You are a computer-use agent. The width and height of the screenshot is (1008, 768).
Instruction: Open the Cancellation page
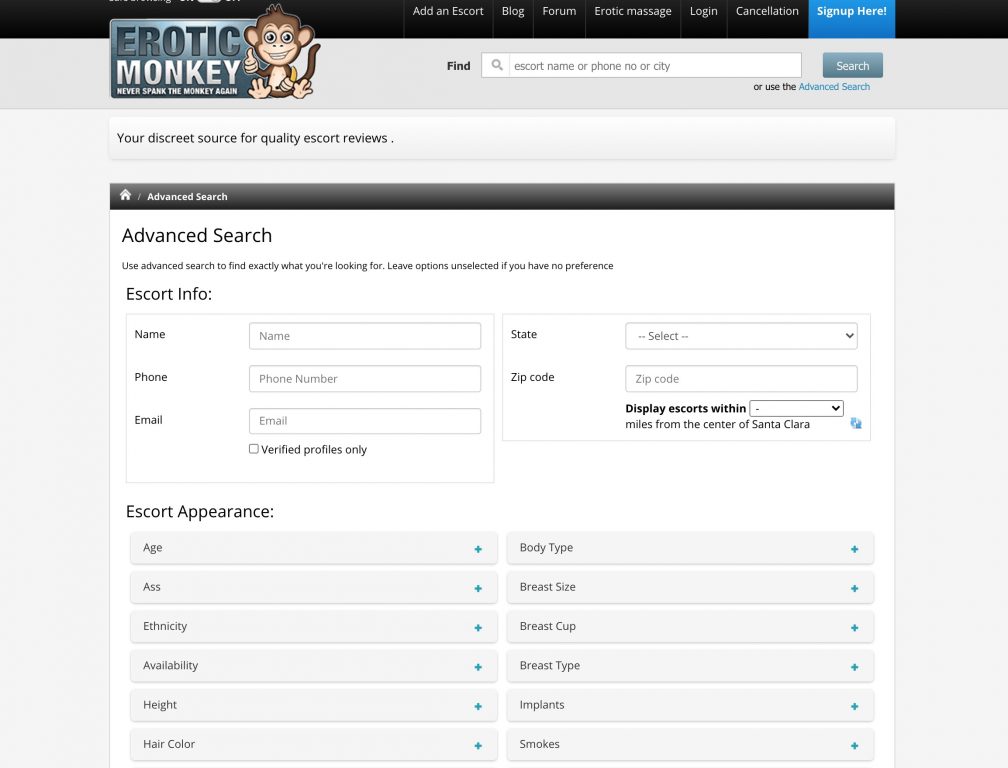767,11
